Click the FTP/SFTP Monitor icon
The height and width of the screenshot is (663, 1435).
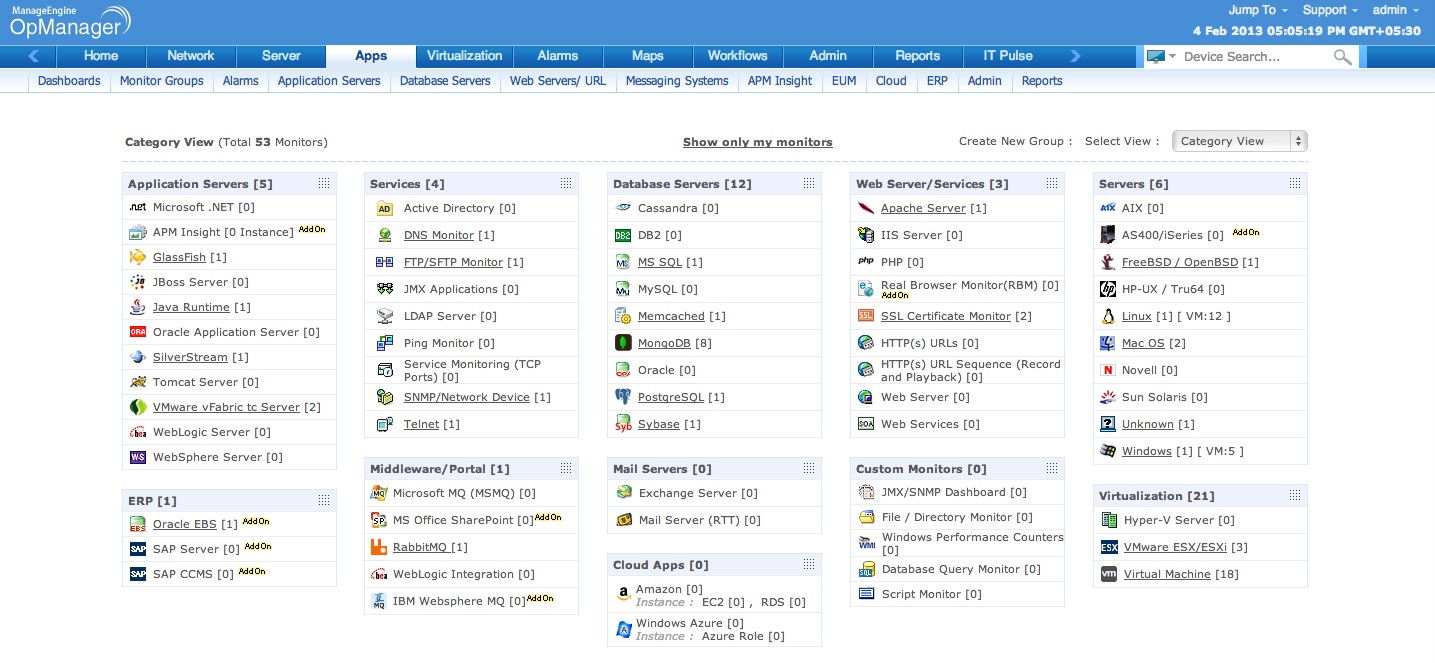click(x=385, y=262)
